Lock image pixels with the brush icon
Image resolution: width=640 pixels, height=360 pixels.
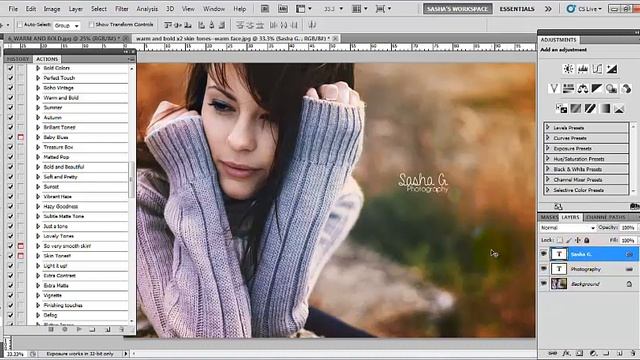tap(569, 240)
